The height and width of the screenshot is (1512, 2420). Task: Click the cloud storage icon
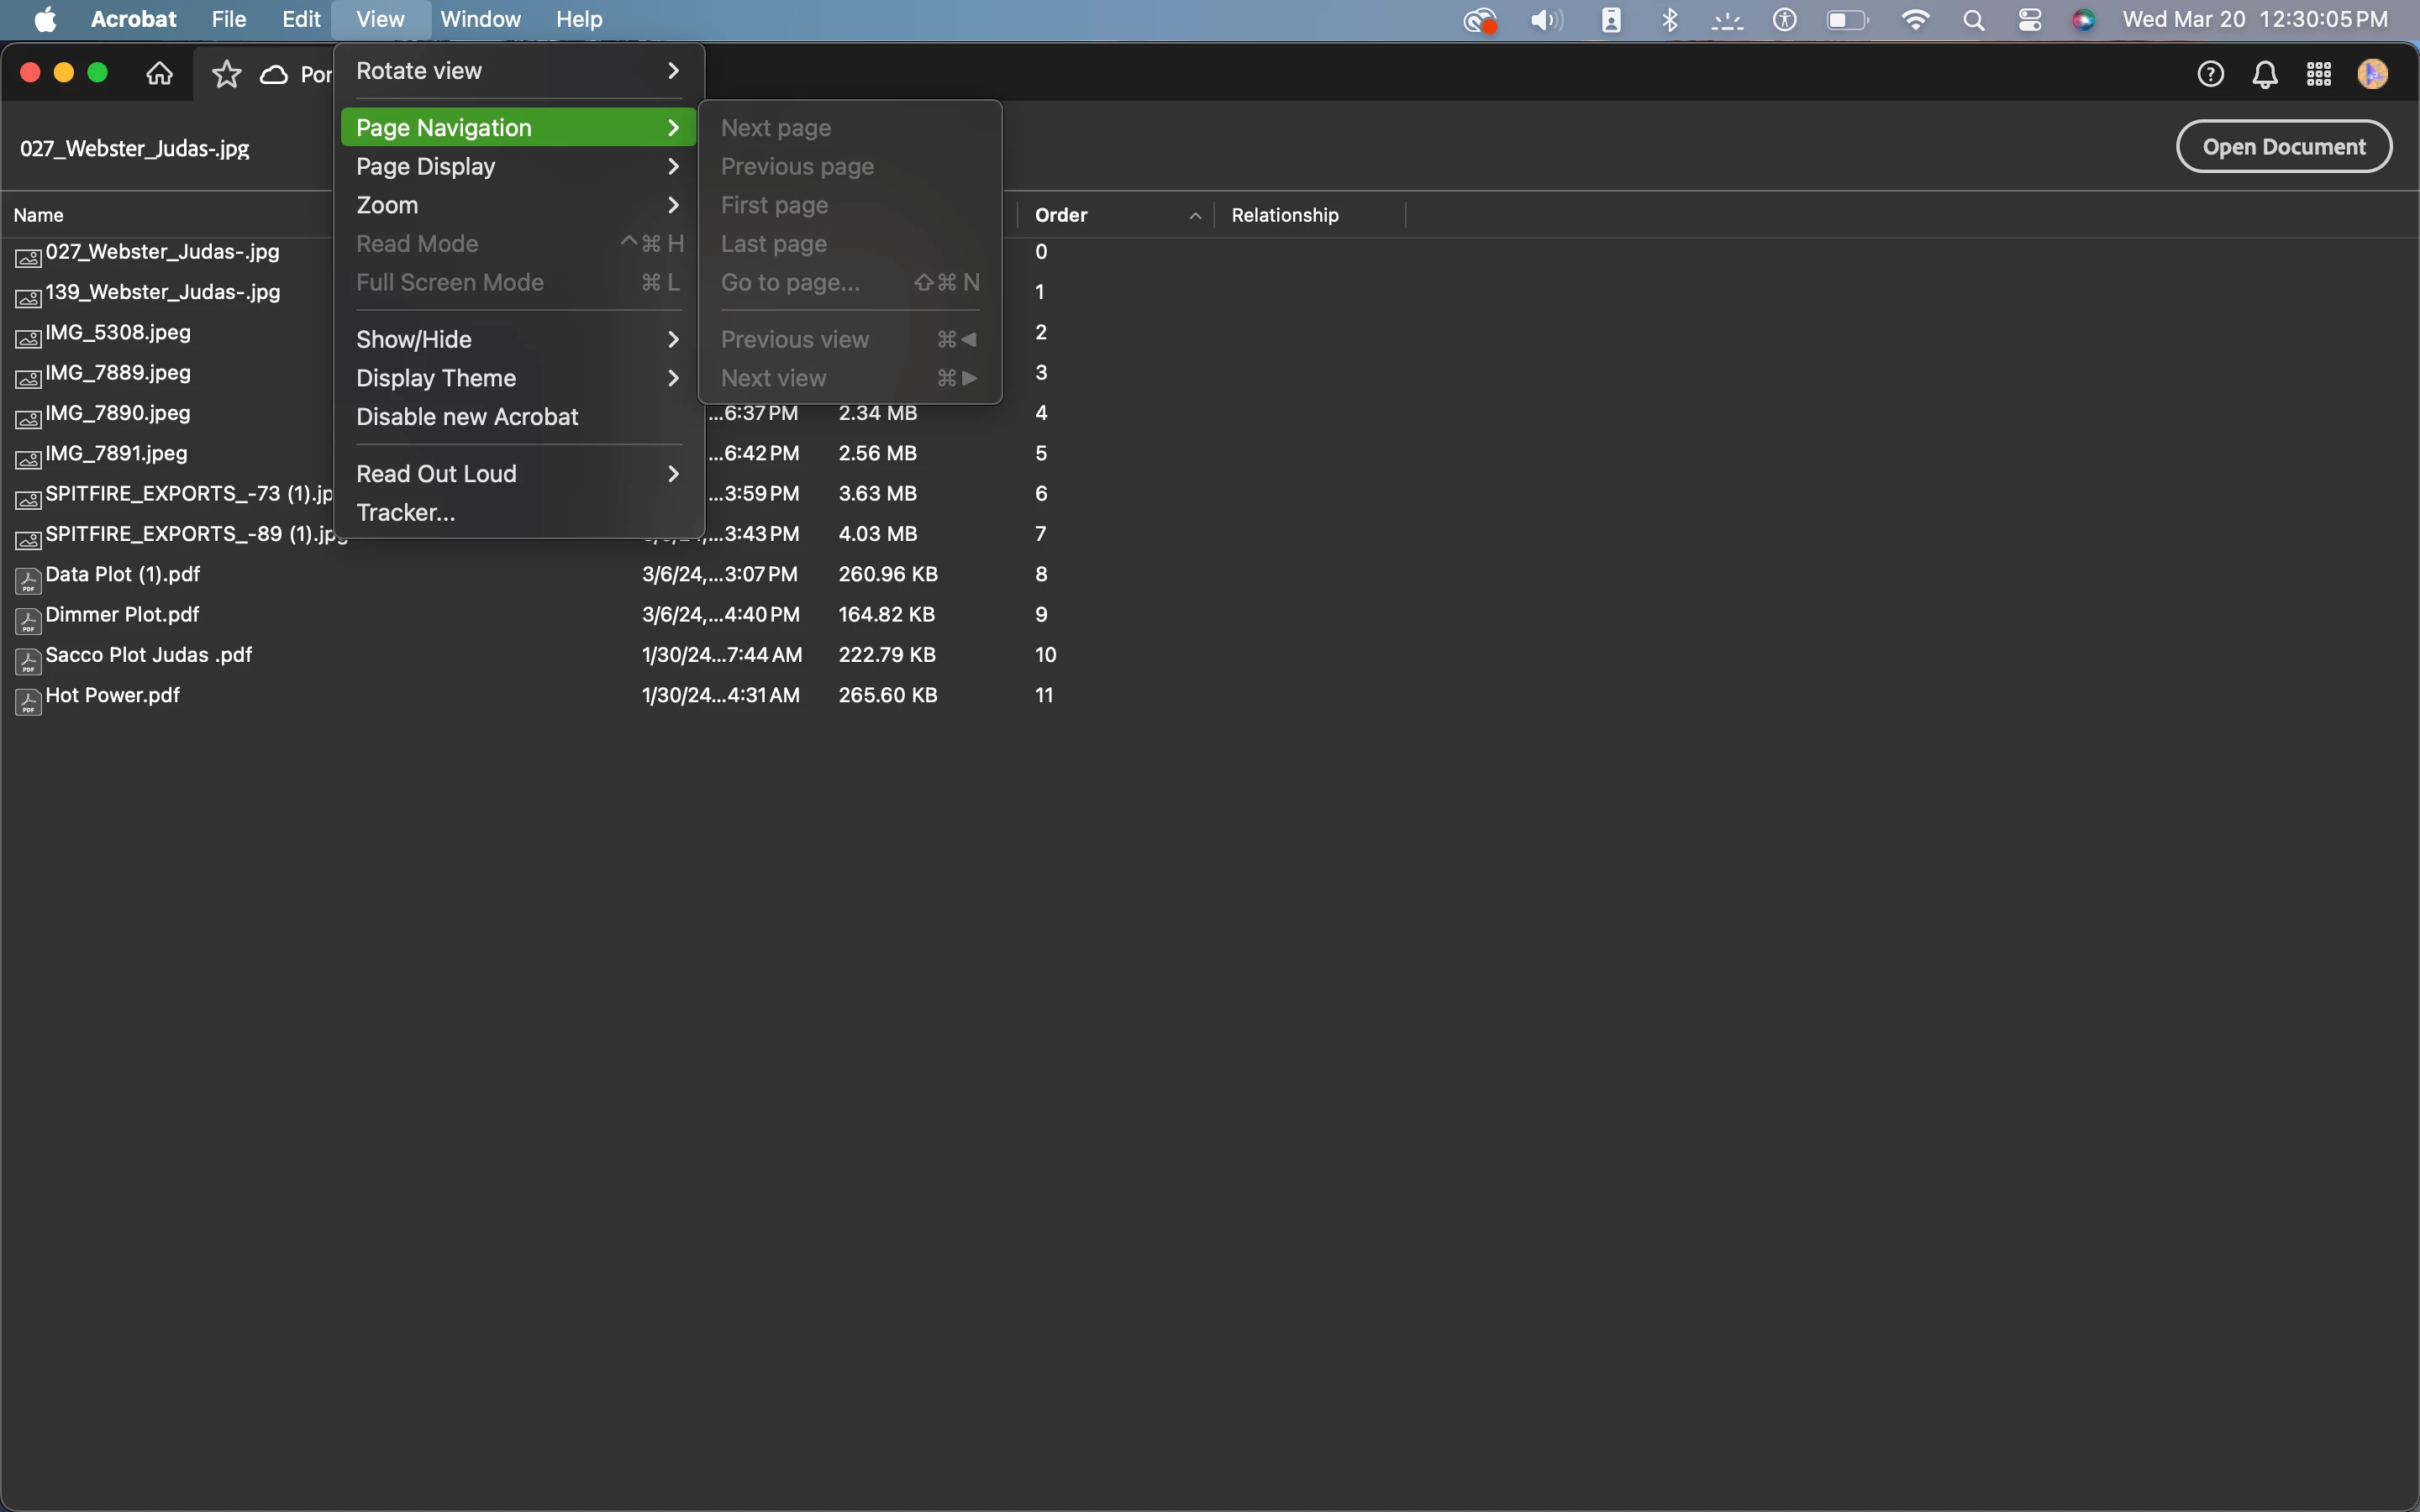point(274,75)
